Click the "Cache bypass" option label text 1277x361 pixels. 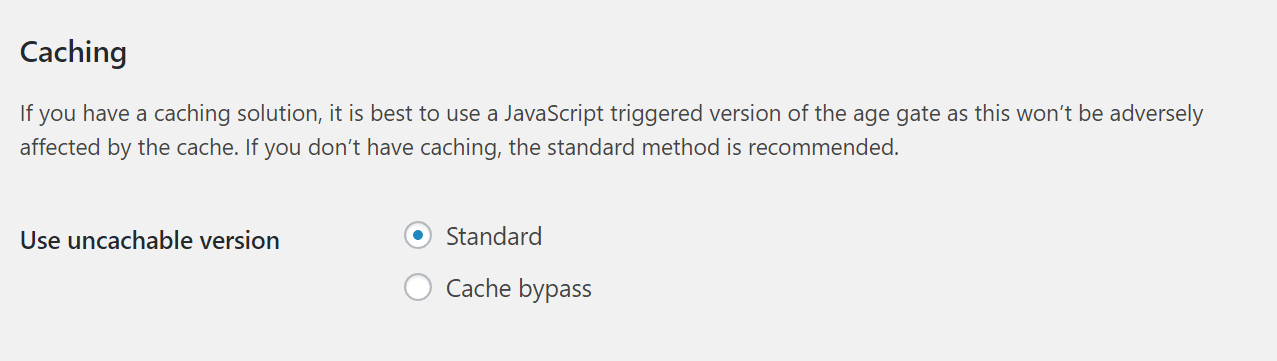coord(519,289)
